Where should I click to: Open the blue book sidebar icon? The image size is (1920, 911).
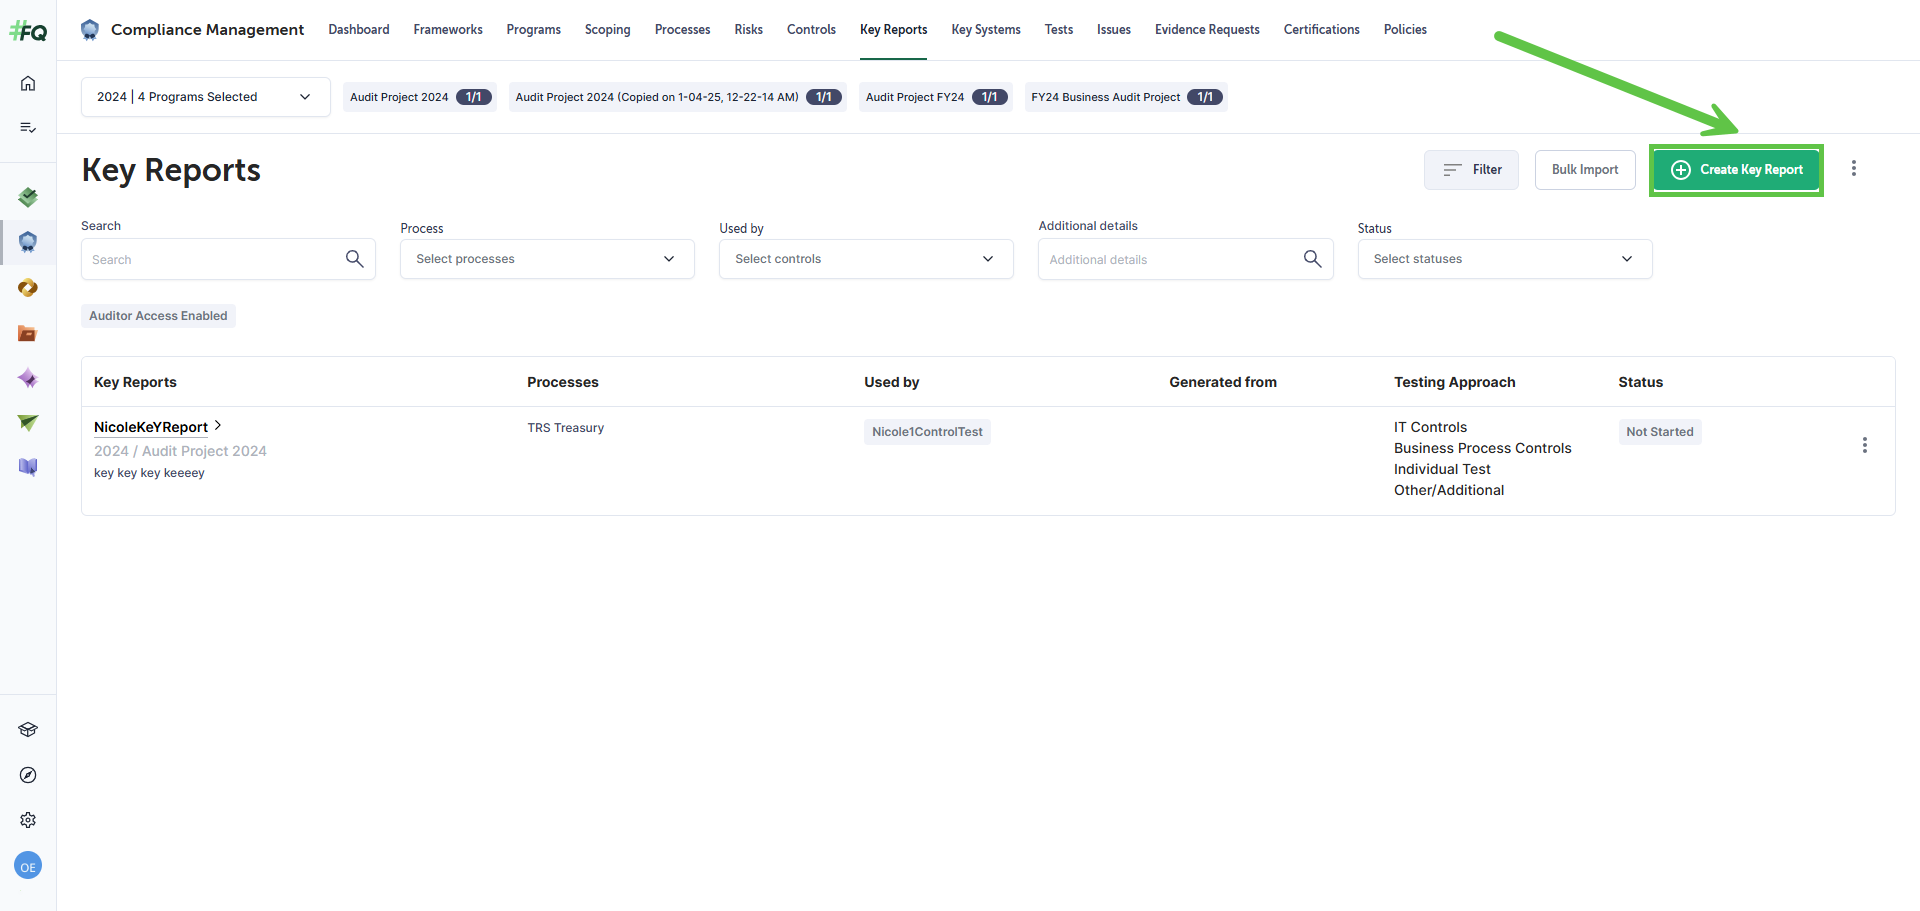coord(28,467)
